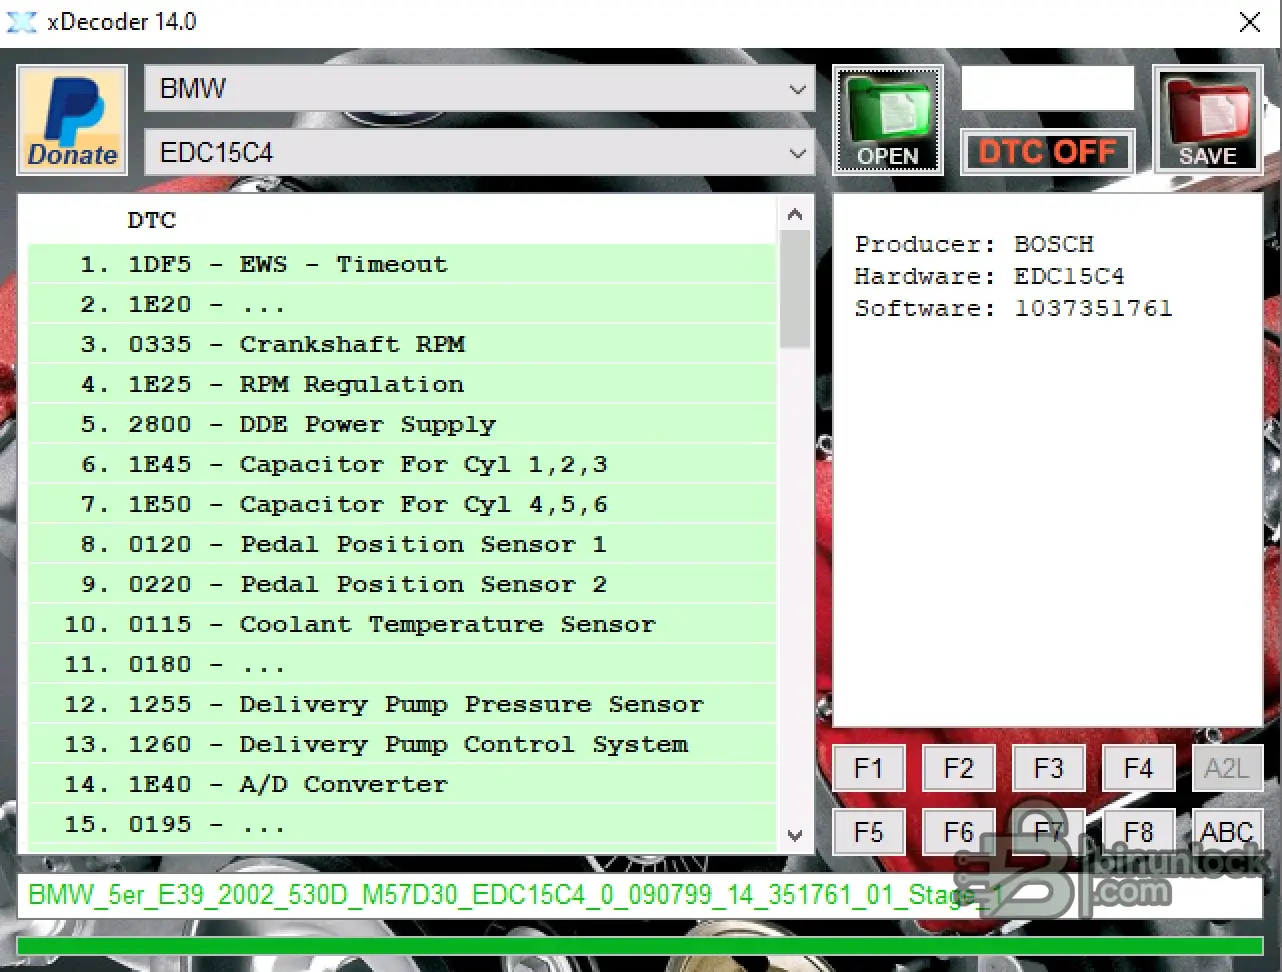Close the xDecoder 14.0 window
This screenshot has height=972, width=1282.
click(x=1249, y=22)
